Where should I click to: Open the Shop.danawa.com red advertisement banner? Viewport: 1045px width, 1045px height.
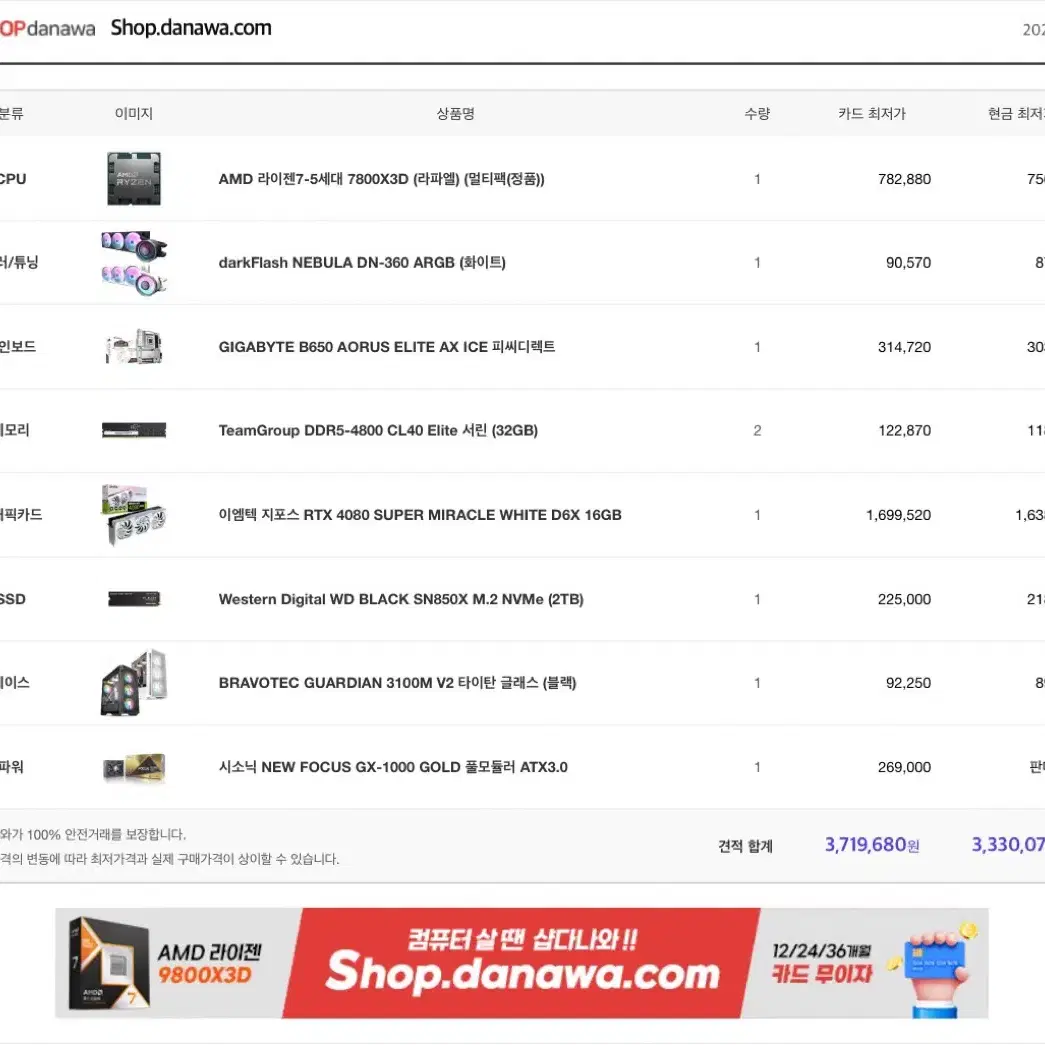tap(521, 963)
